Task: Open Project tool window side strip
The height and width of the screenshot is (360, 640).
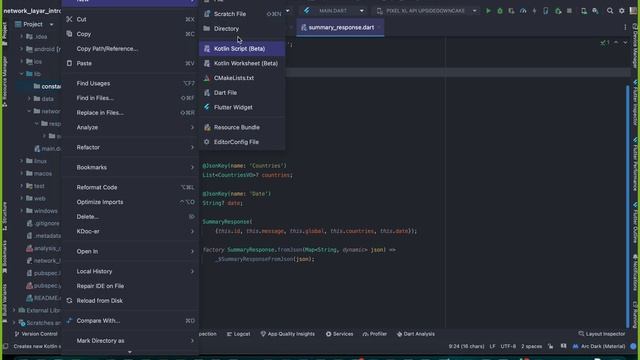Action: pyautogui.click(x=4, y=34)
